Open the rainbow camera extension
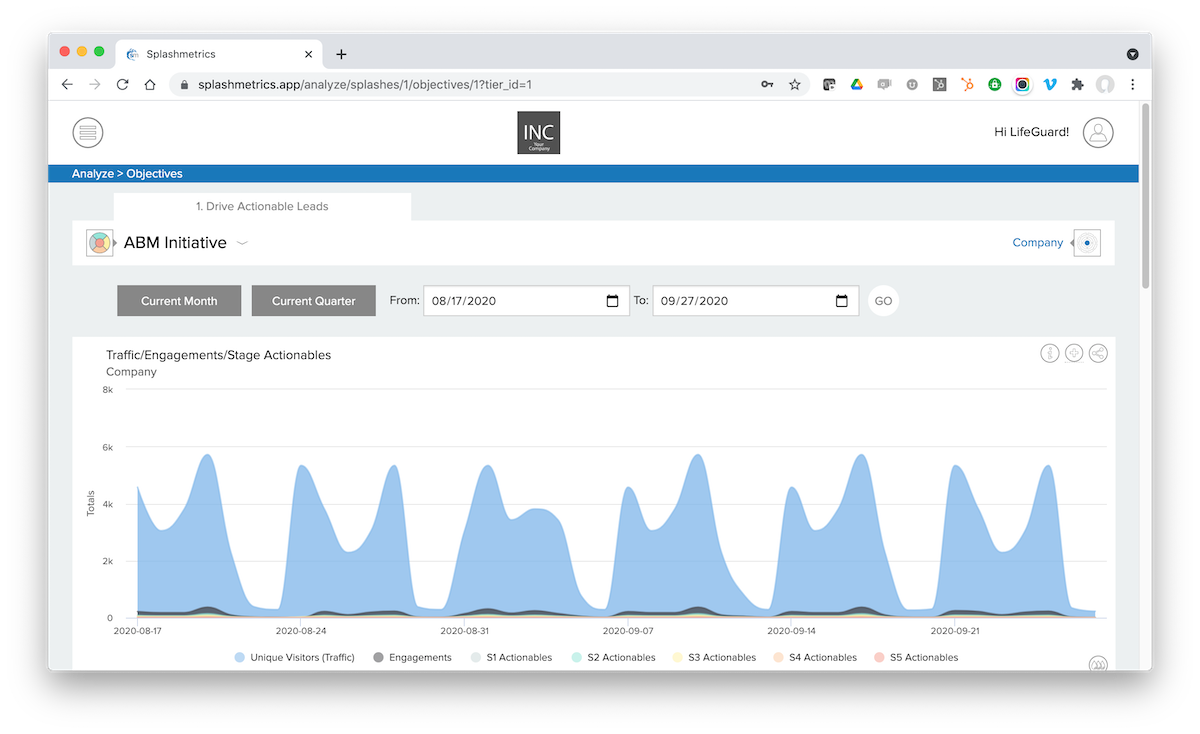The height and width of the screenshot is (734, 1200). click(x=1022, y=85)
